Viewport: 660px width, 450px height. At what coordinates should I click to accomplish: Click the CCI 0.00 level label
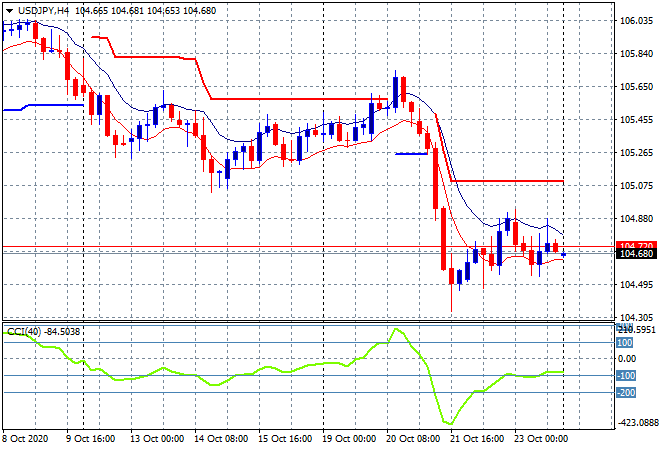coord(626,359)
